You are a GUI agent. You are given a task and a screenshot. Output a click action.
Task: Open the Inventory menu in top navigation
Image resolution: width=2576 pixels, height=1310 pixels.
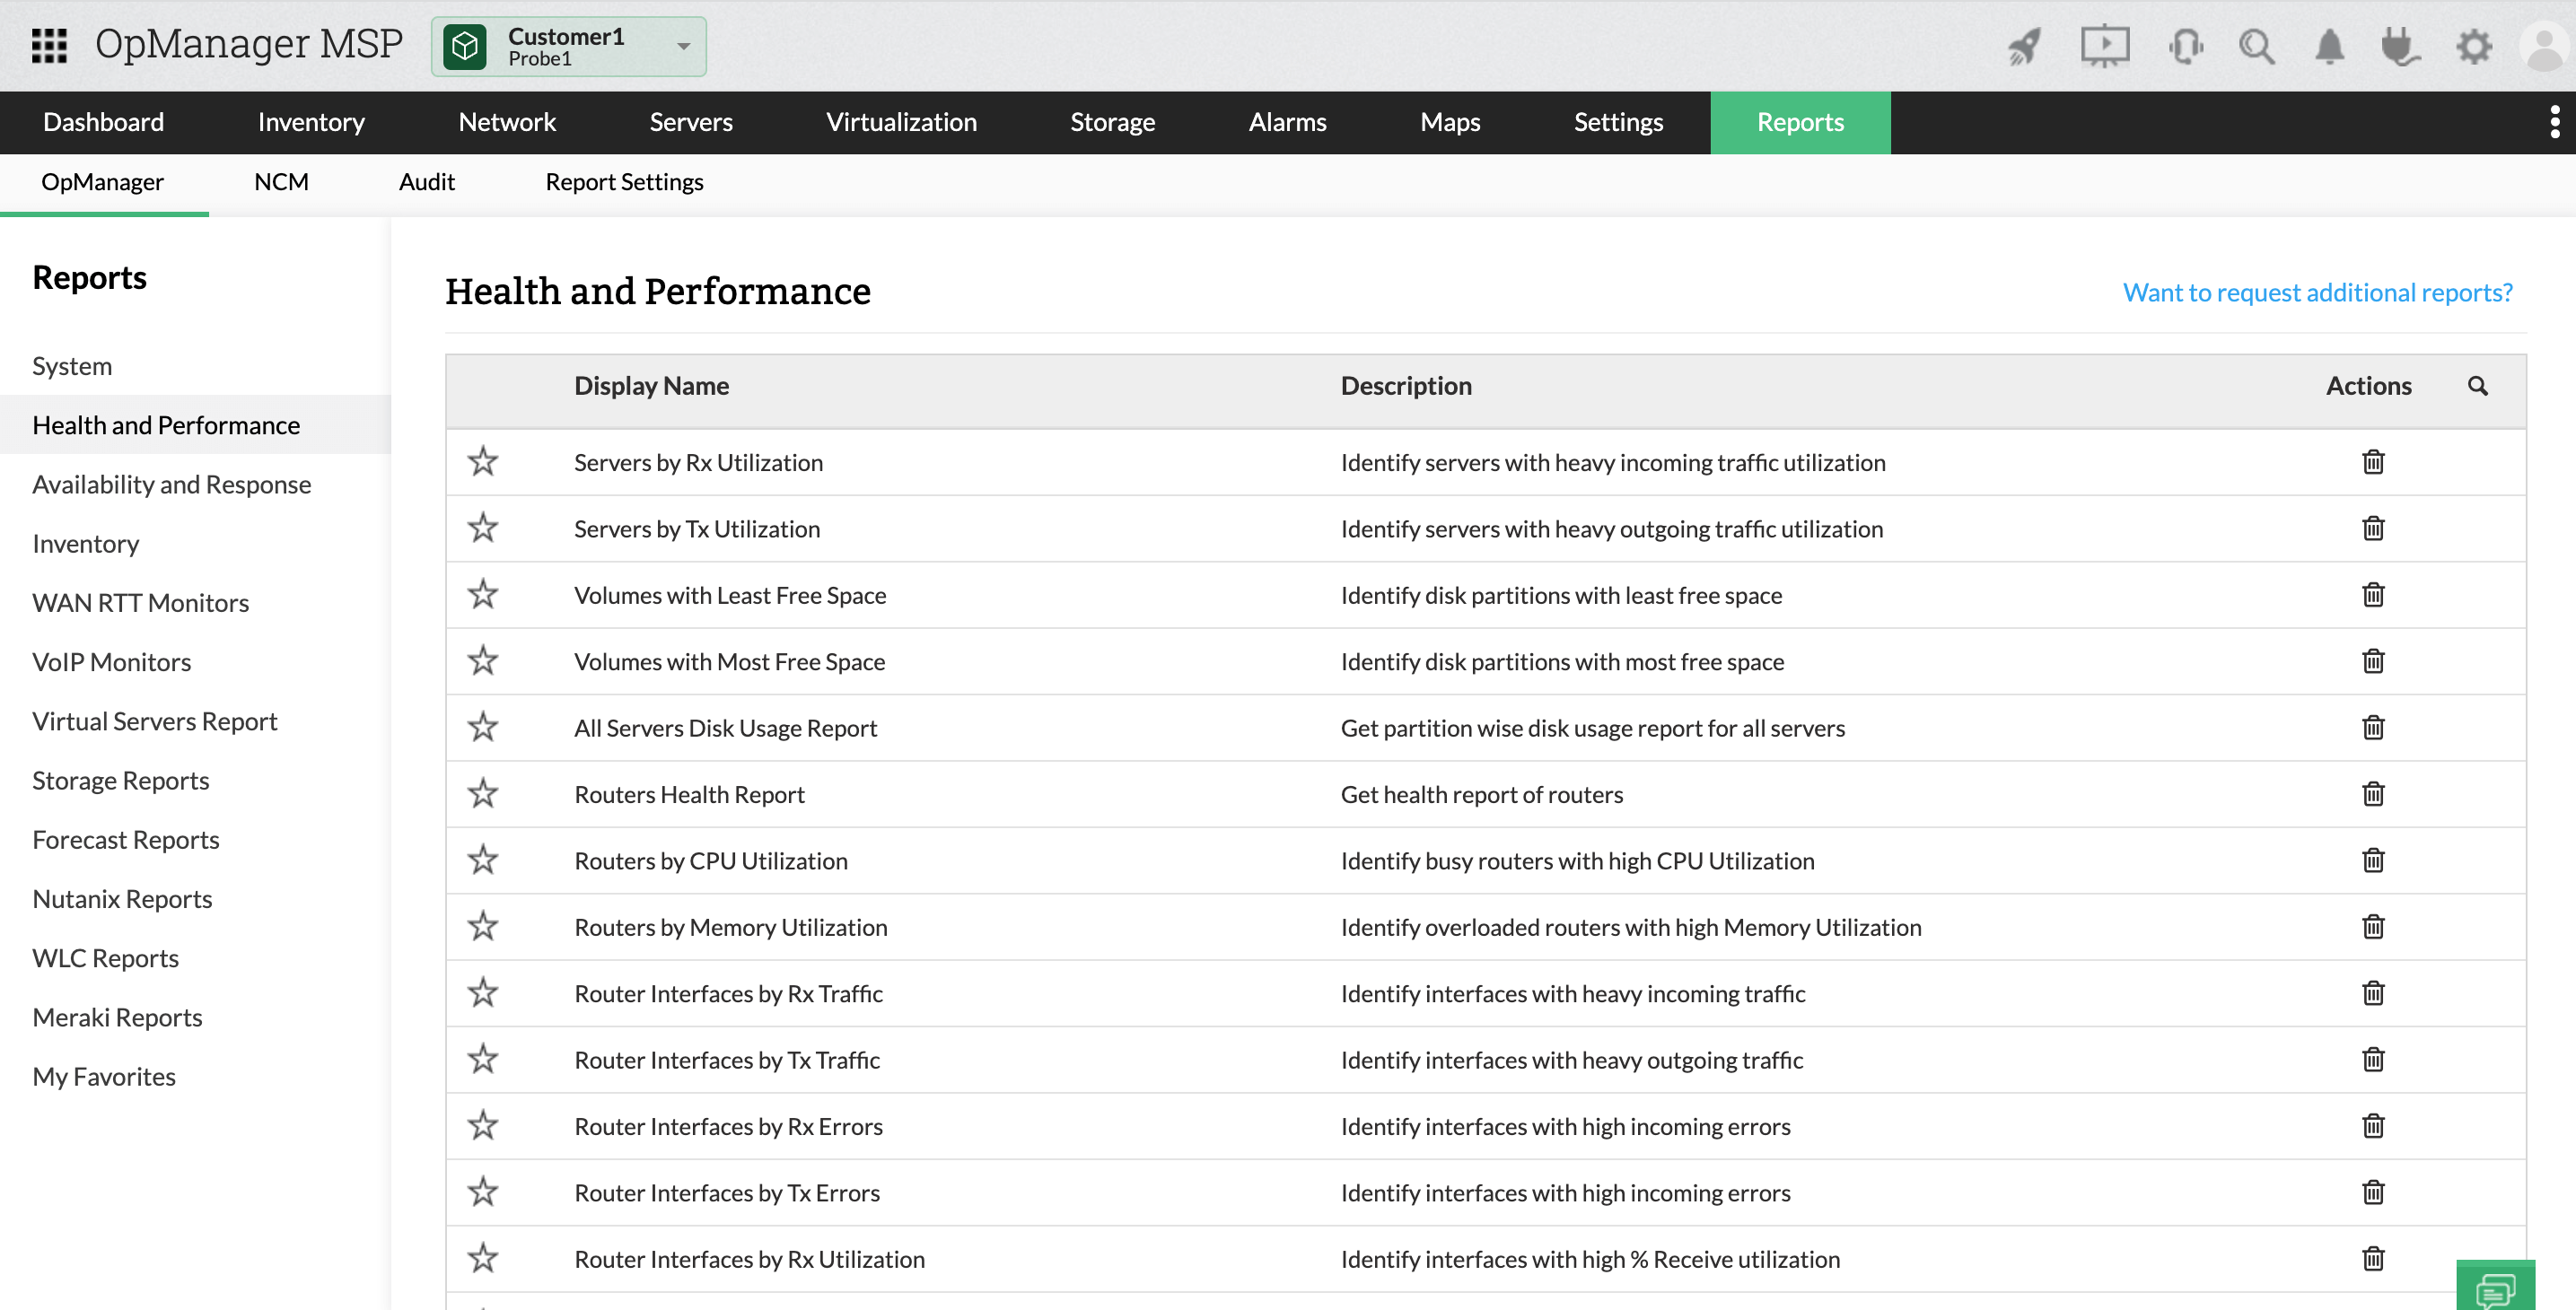tap(311, 122)
